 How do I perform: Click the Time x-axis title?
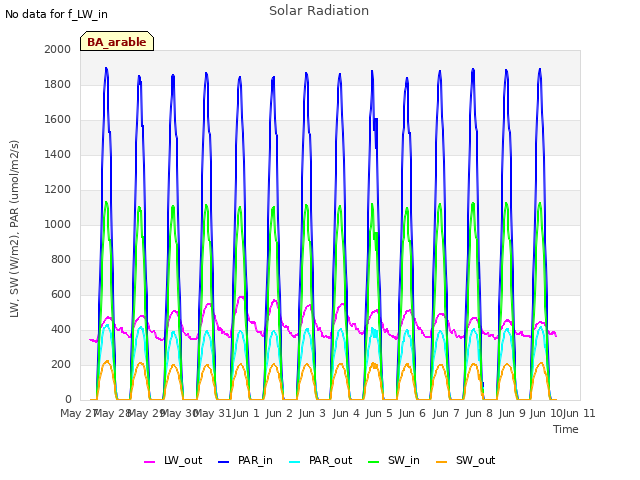566,429
